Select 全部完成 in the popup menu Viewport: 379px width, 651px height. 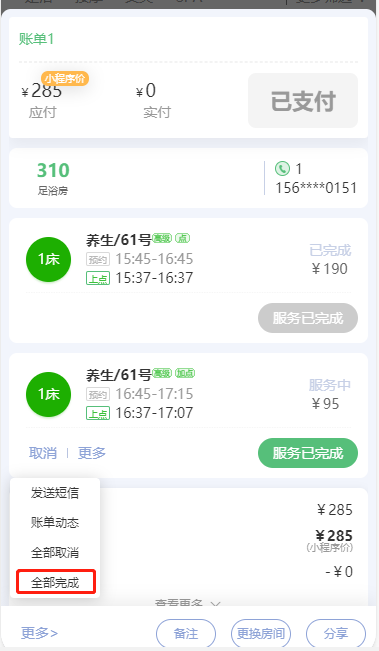tap(56, 582)
